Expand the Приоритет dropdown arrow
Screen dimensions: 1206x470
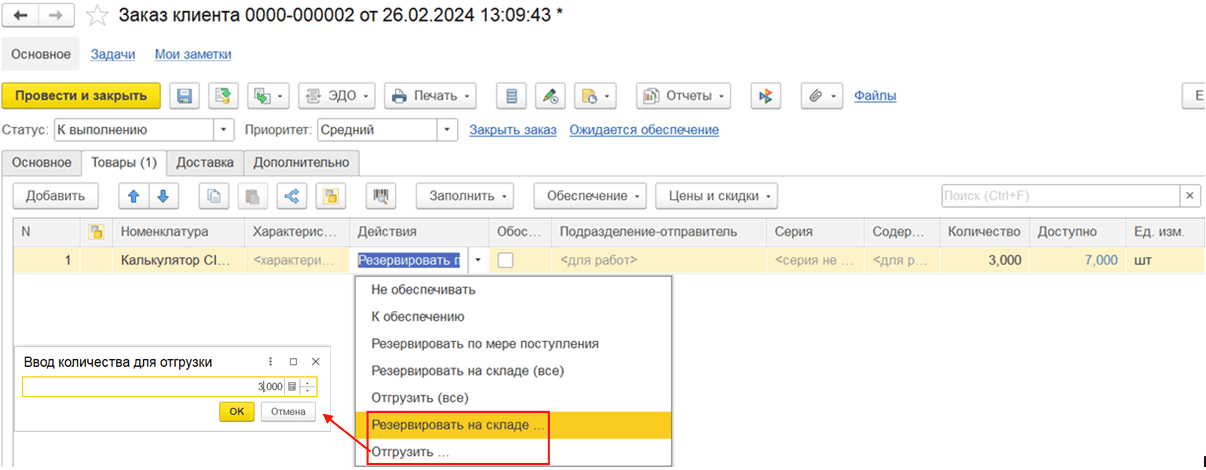point(447,130)
